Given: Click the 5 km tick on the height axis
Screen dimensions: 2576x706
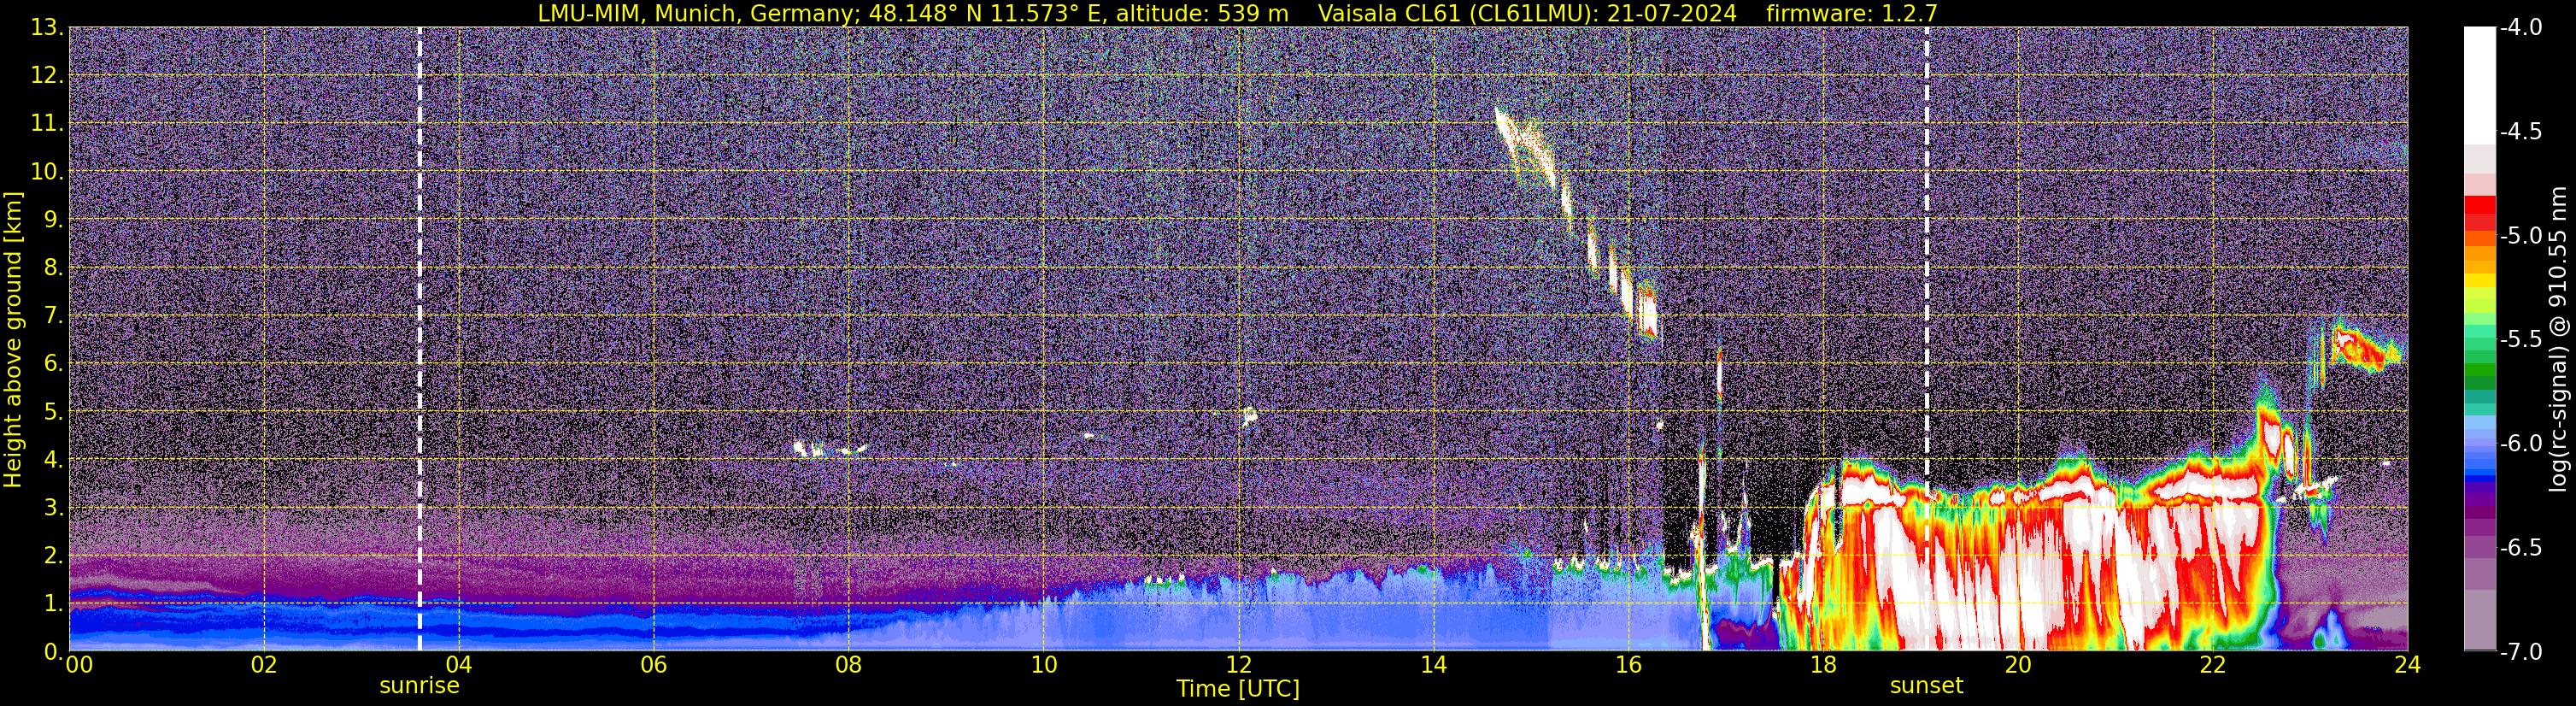Looking at the screenshot, I should tap(53, 411).
